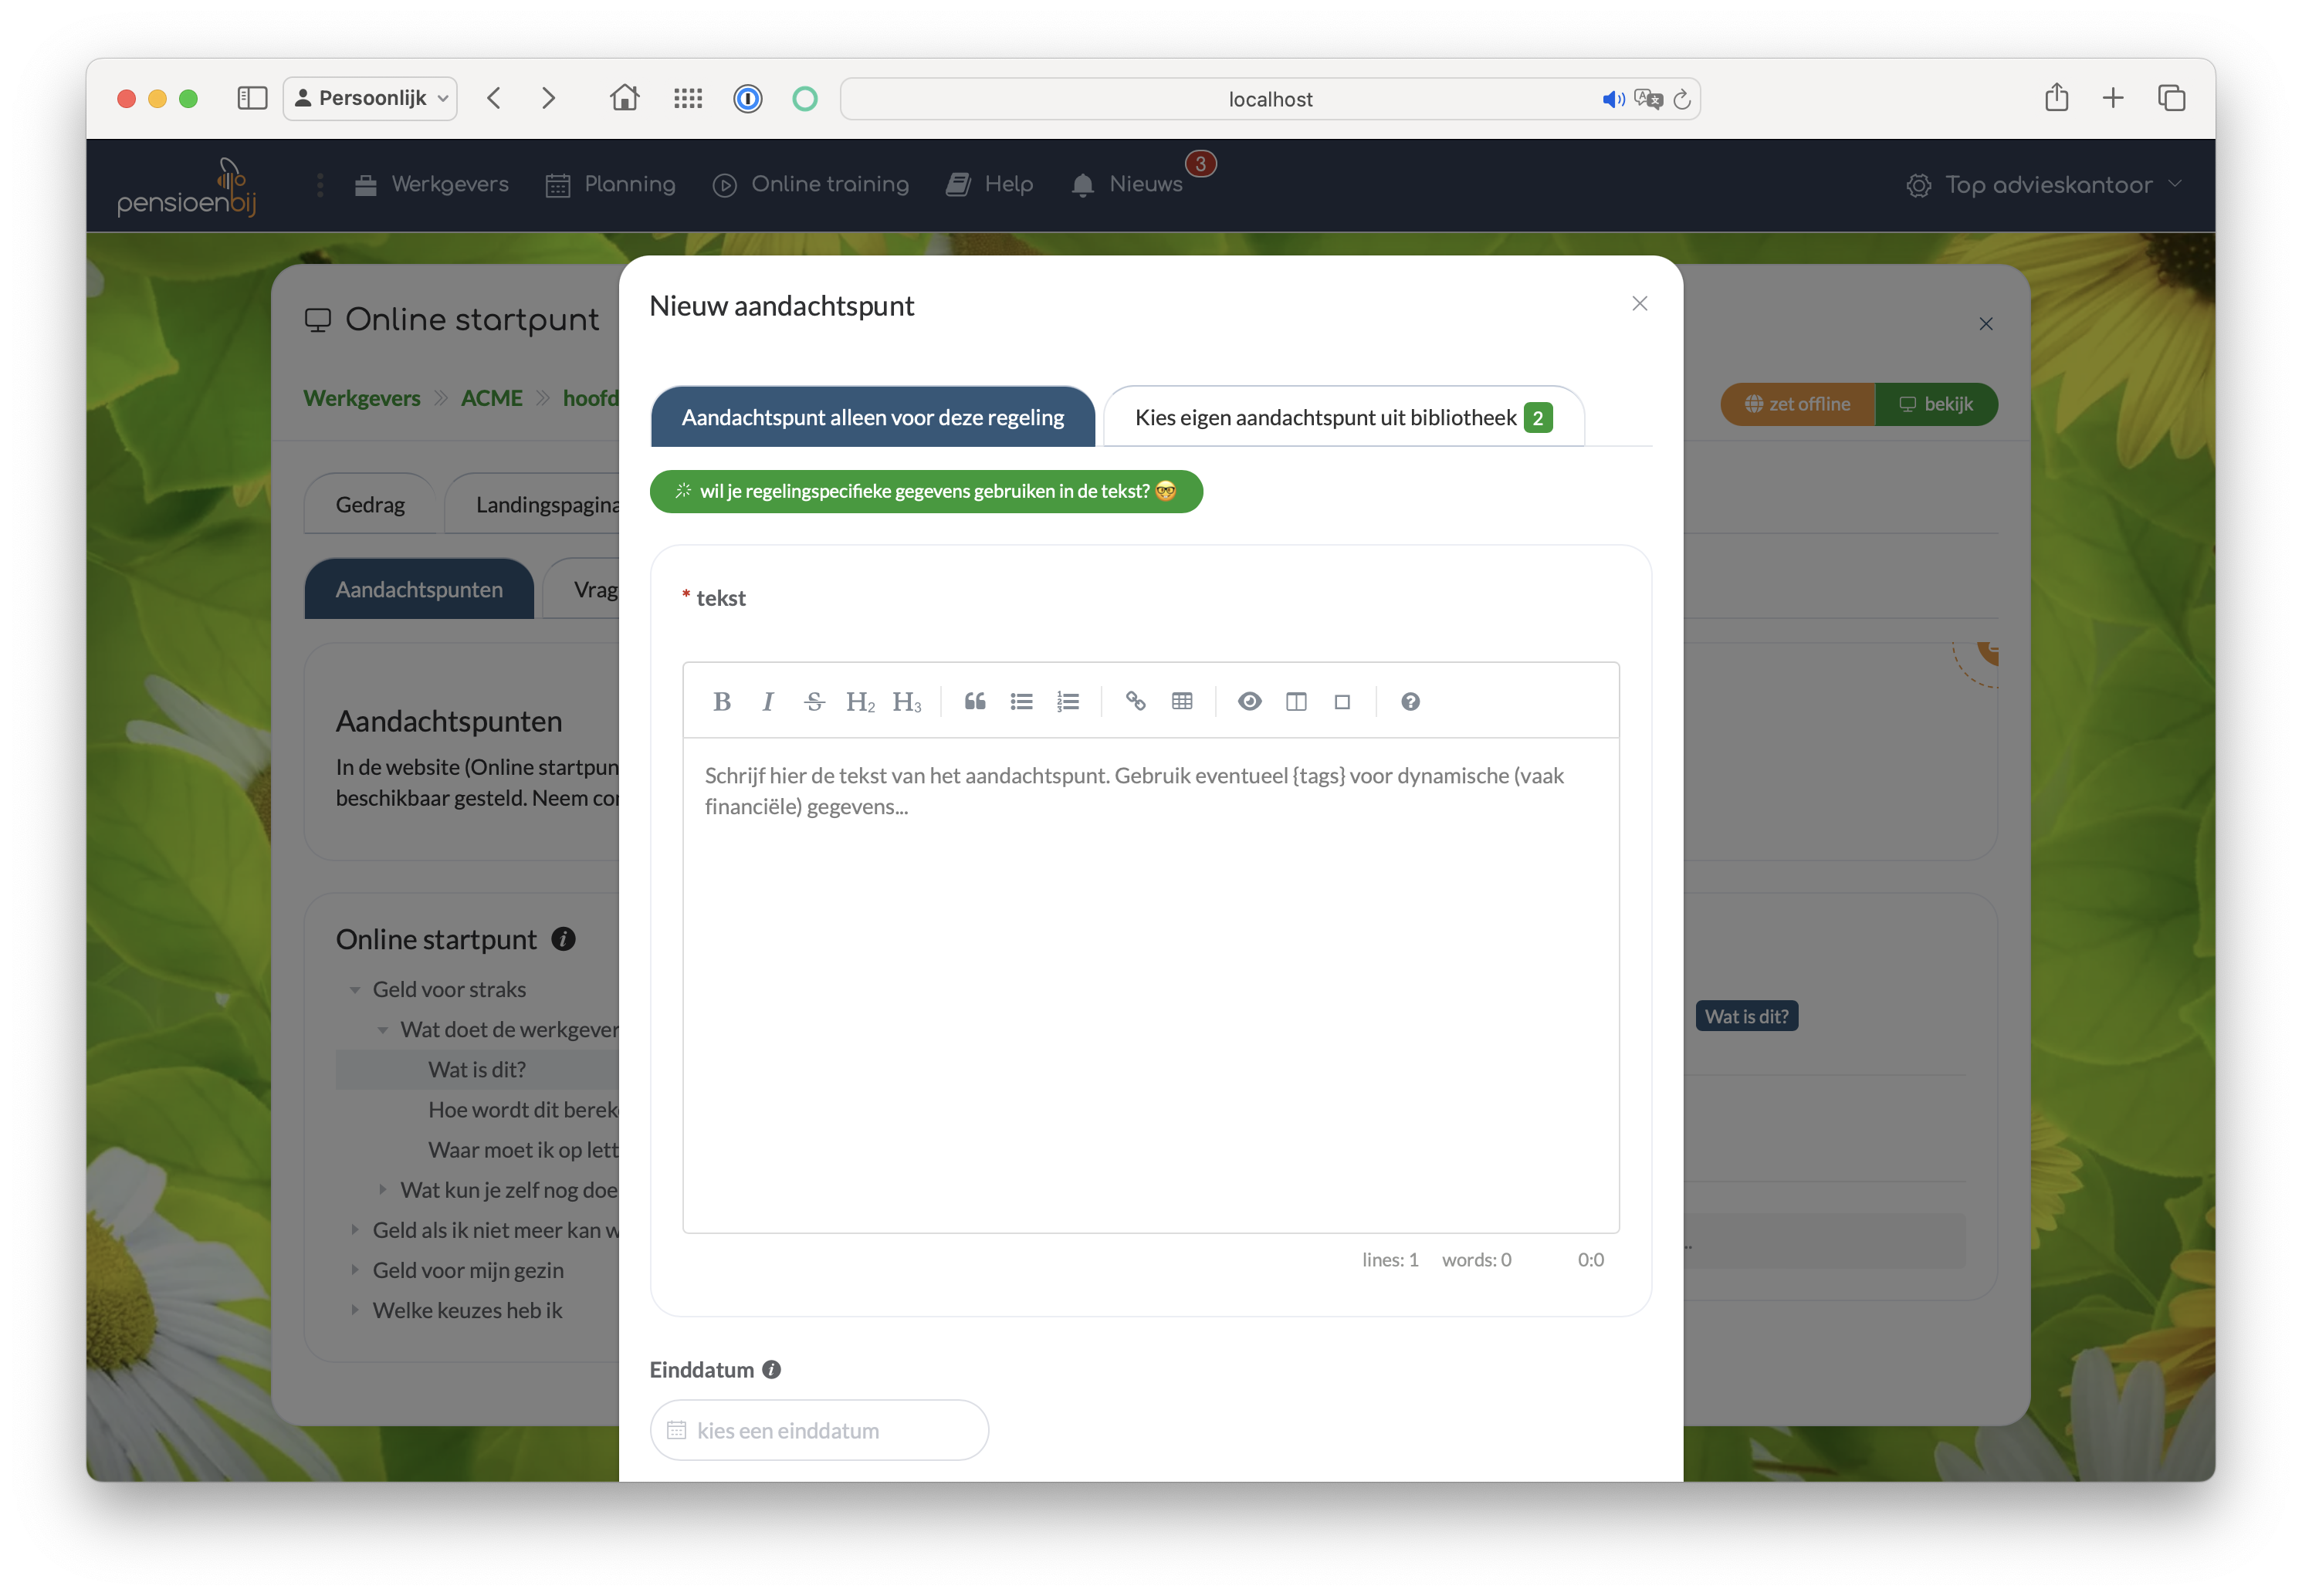Viewport: 2302px width, 1596px height.
Task: Open tab Kies eigen aandachtspunt uit bibliotheek
Action: [1343, 417]
